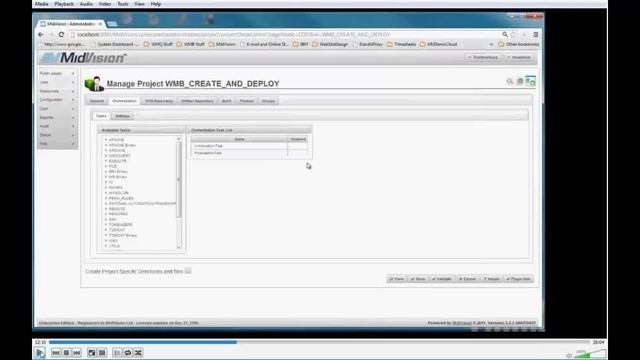This screenshot has width=640, height=360.
Task: Open VLC extended settings button
Action: [x=102, y=353]
